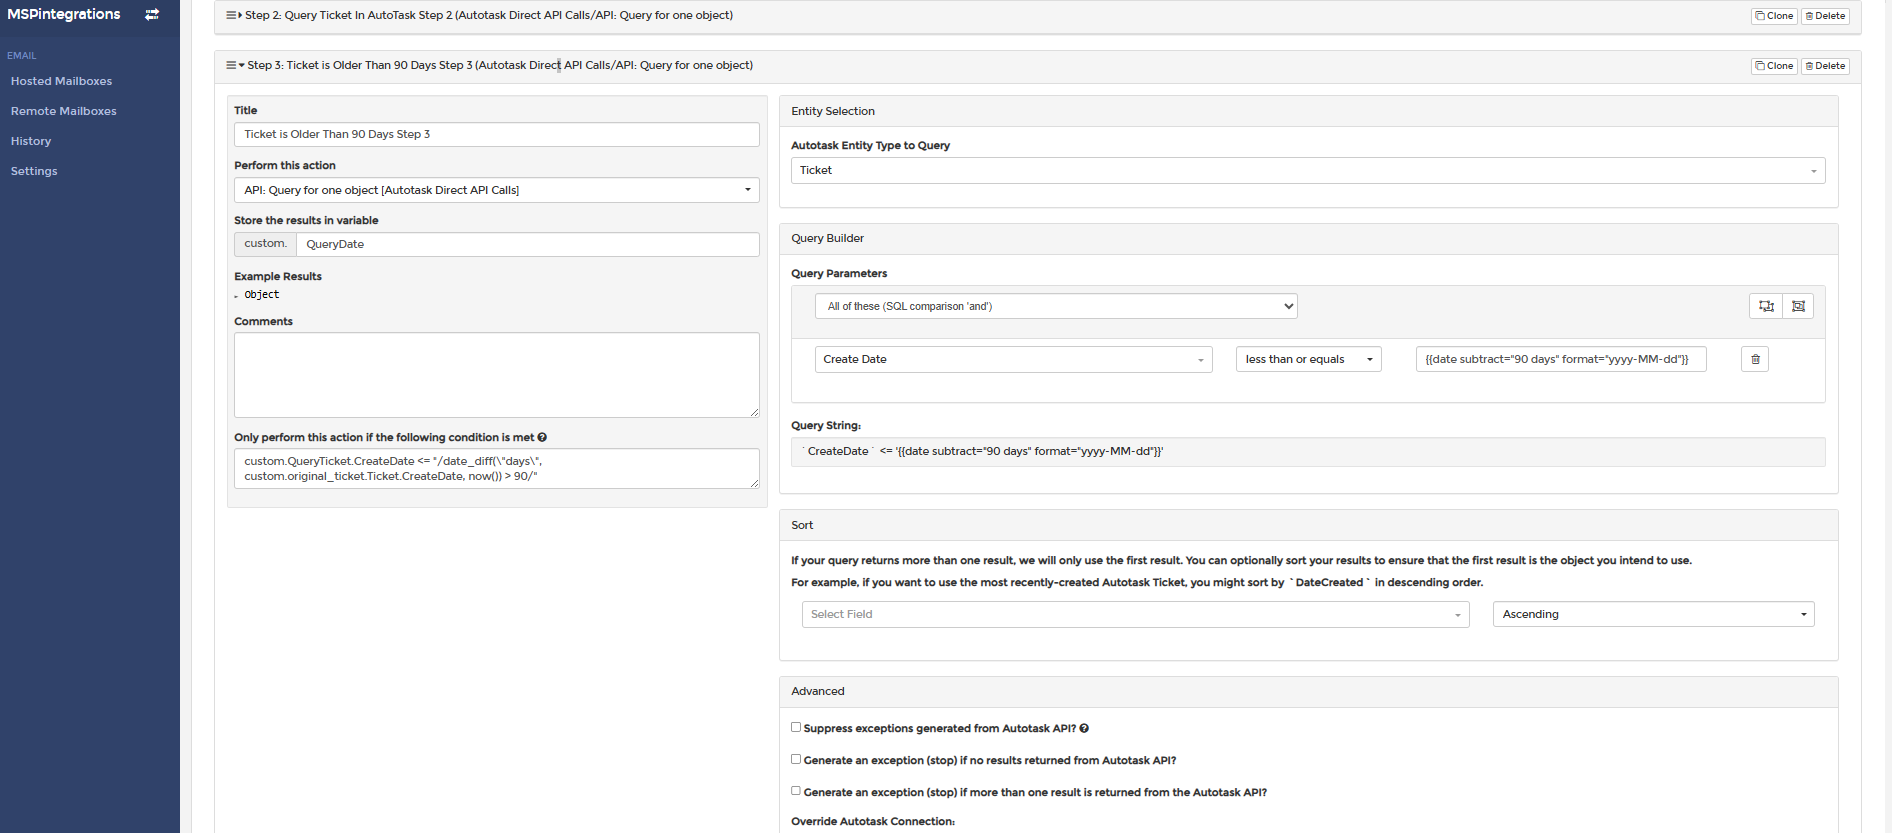Click the Entity Selection panel heading
Image resolution: width=1892 pixels, height=833 pixels.
[x=833, y=111]
